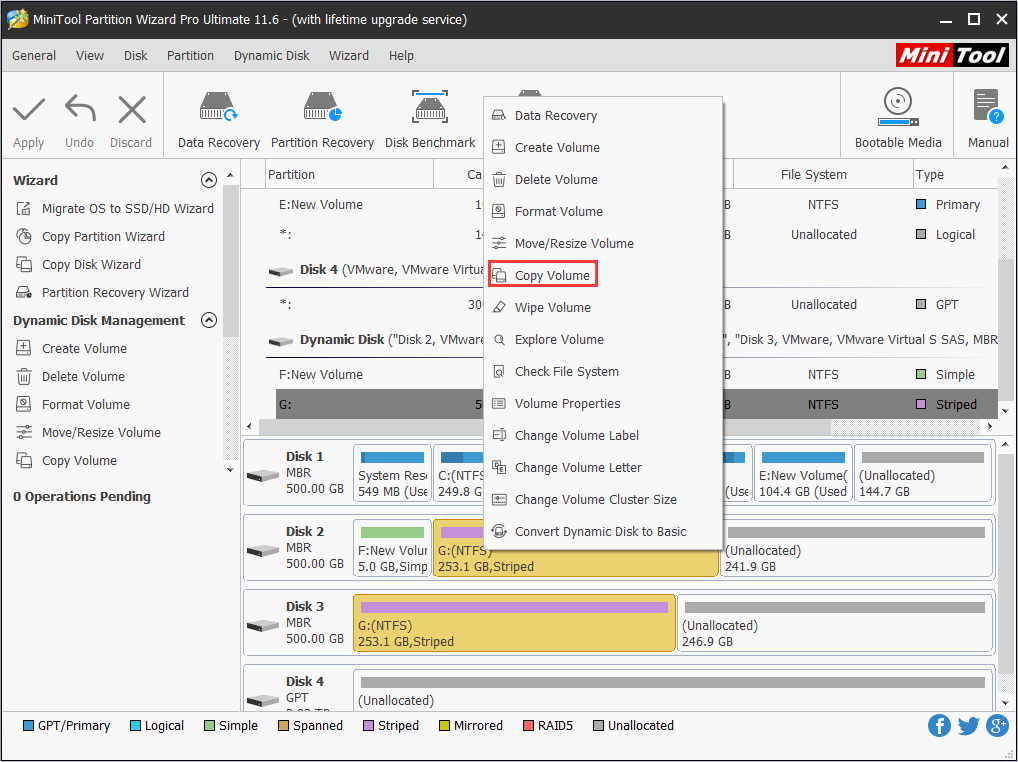This screenshot has width=1018, height=762.
Task: Click the Partition column header
Action: 350,175
